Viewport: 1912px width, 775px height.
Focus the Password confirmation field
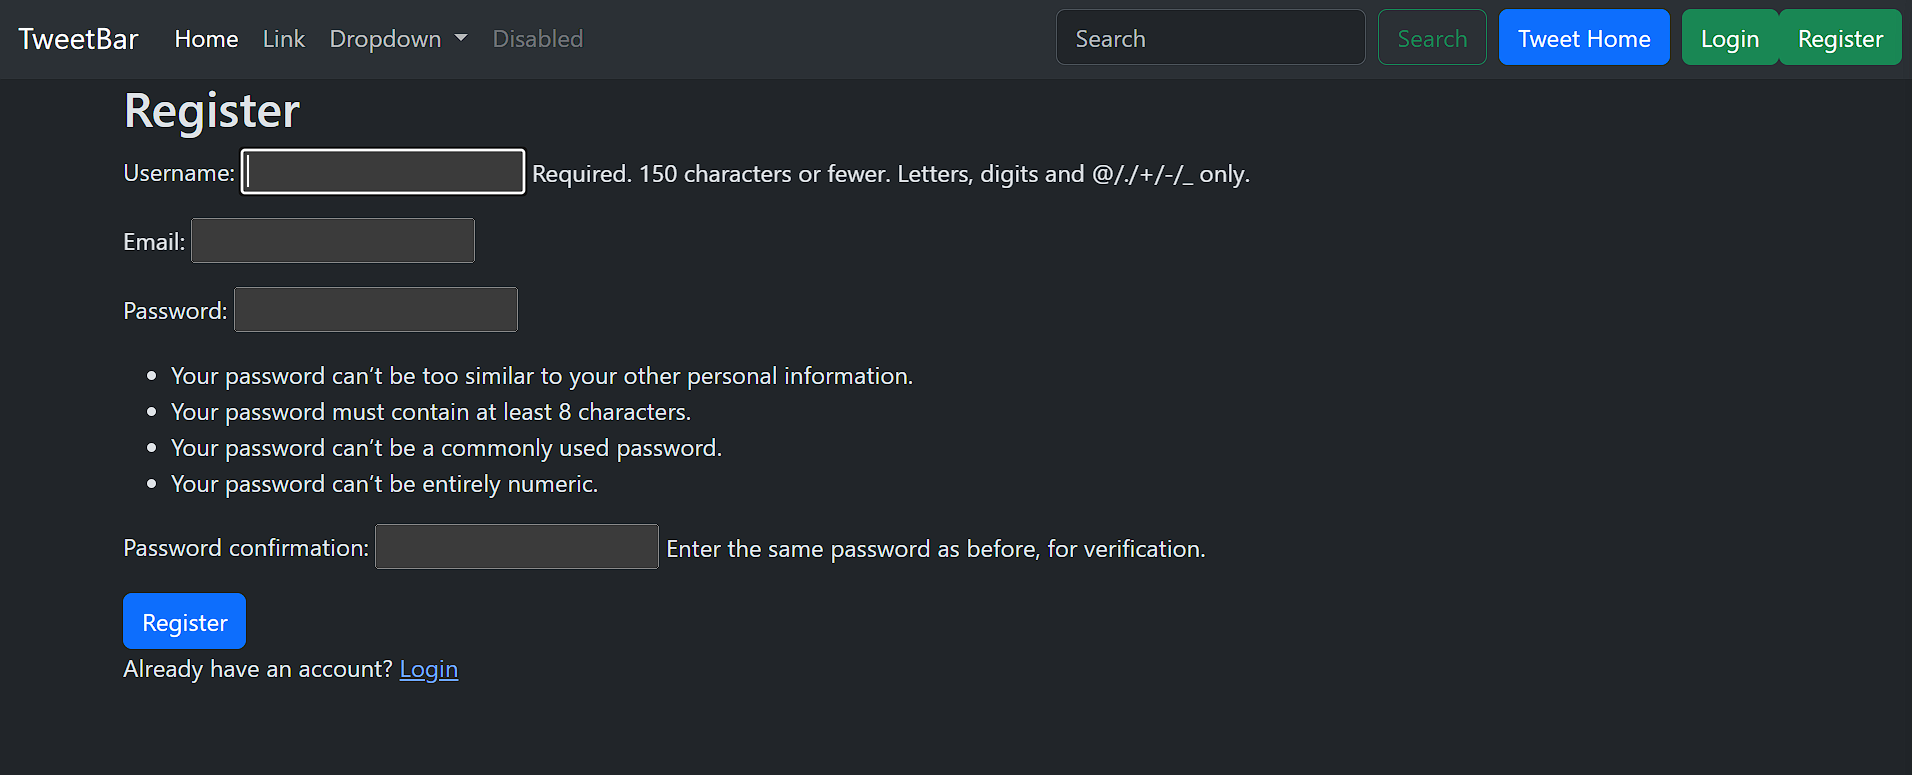coord(517,546)
